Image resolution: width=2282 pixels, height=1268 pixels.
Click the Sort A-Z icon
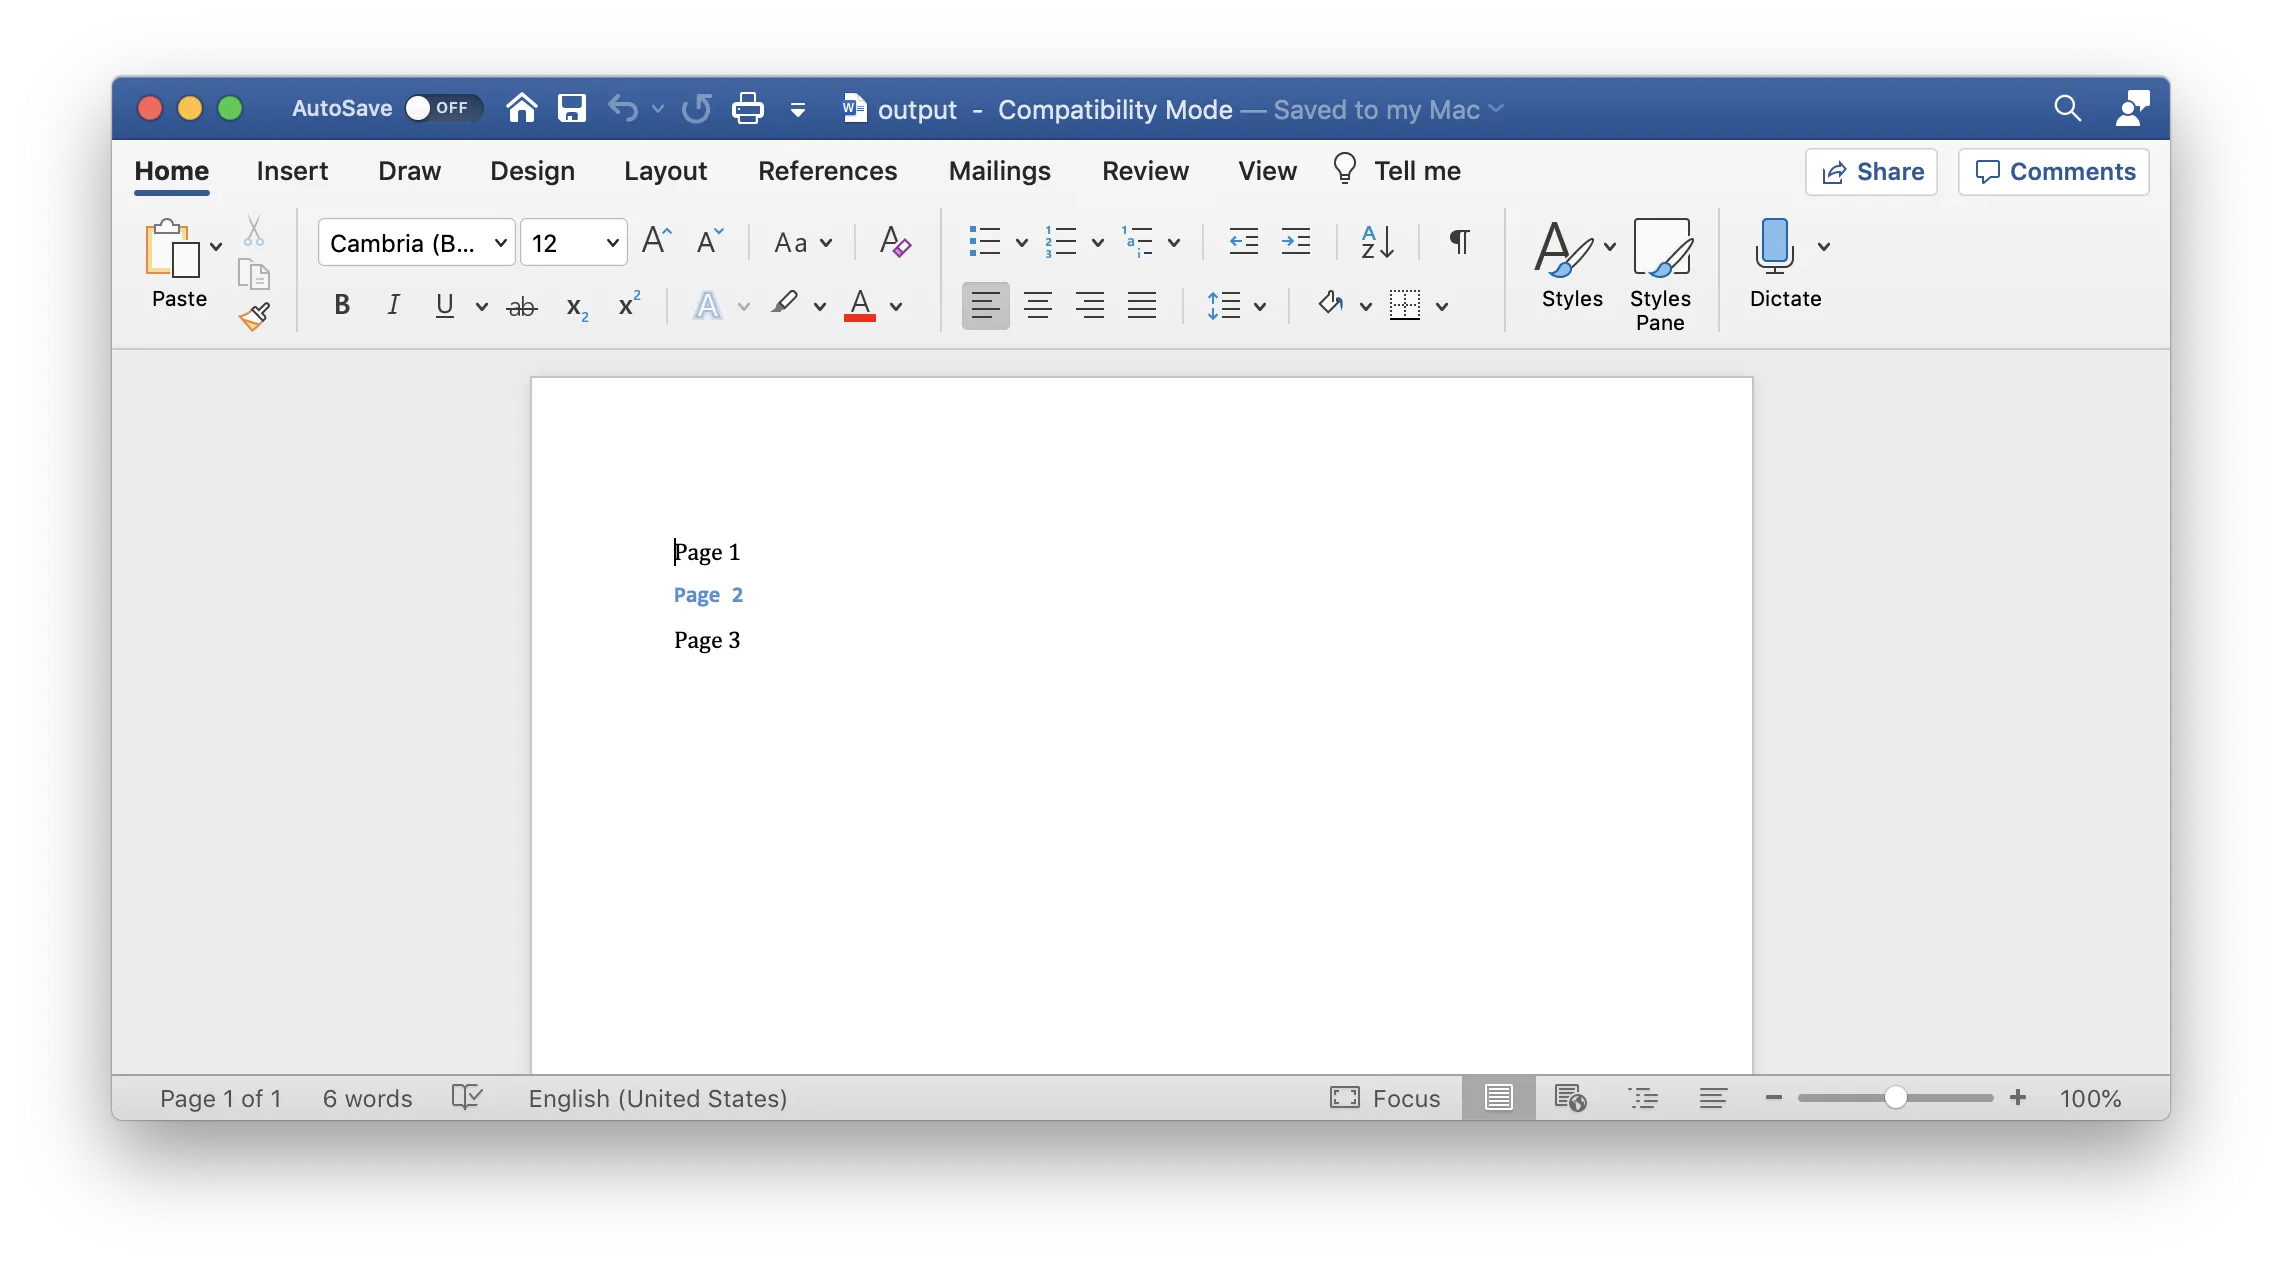pyautogui.click(x=1377, y=242)
